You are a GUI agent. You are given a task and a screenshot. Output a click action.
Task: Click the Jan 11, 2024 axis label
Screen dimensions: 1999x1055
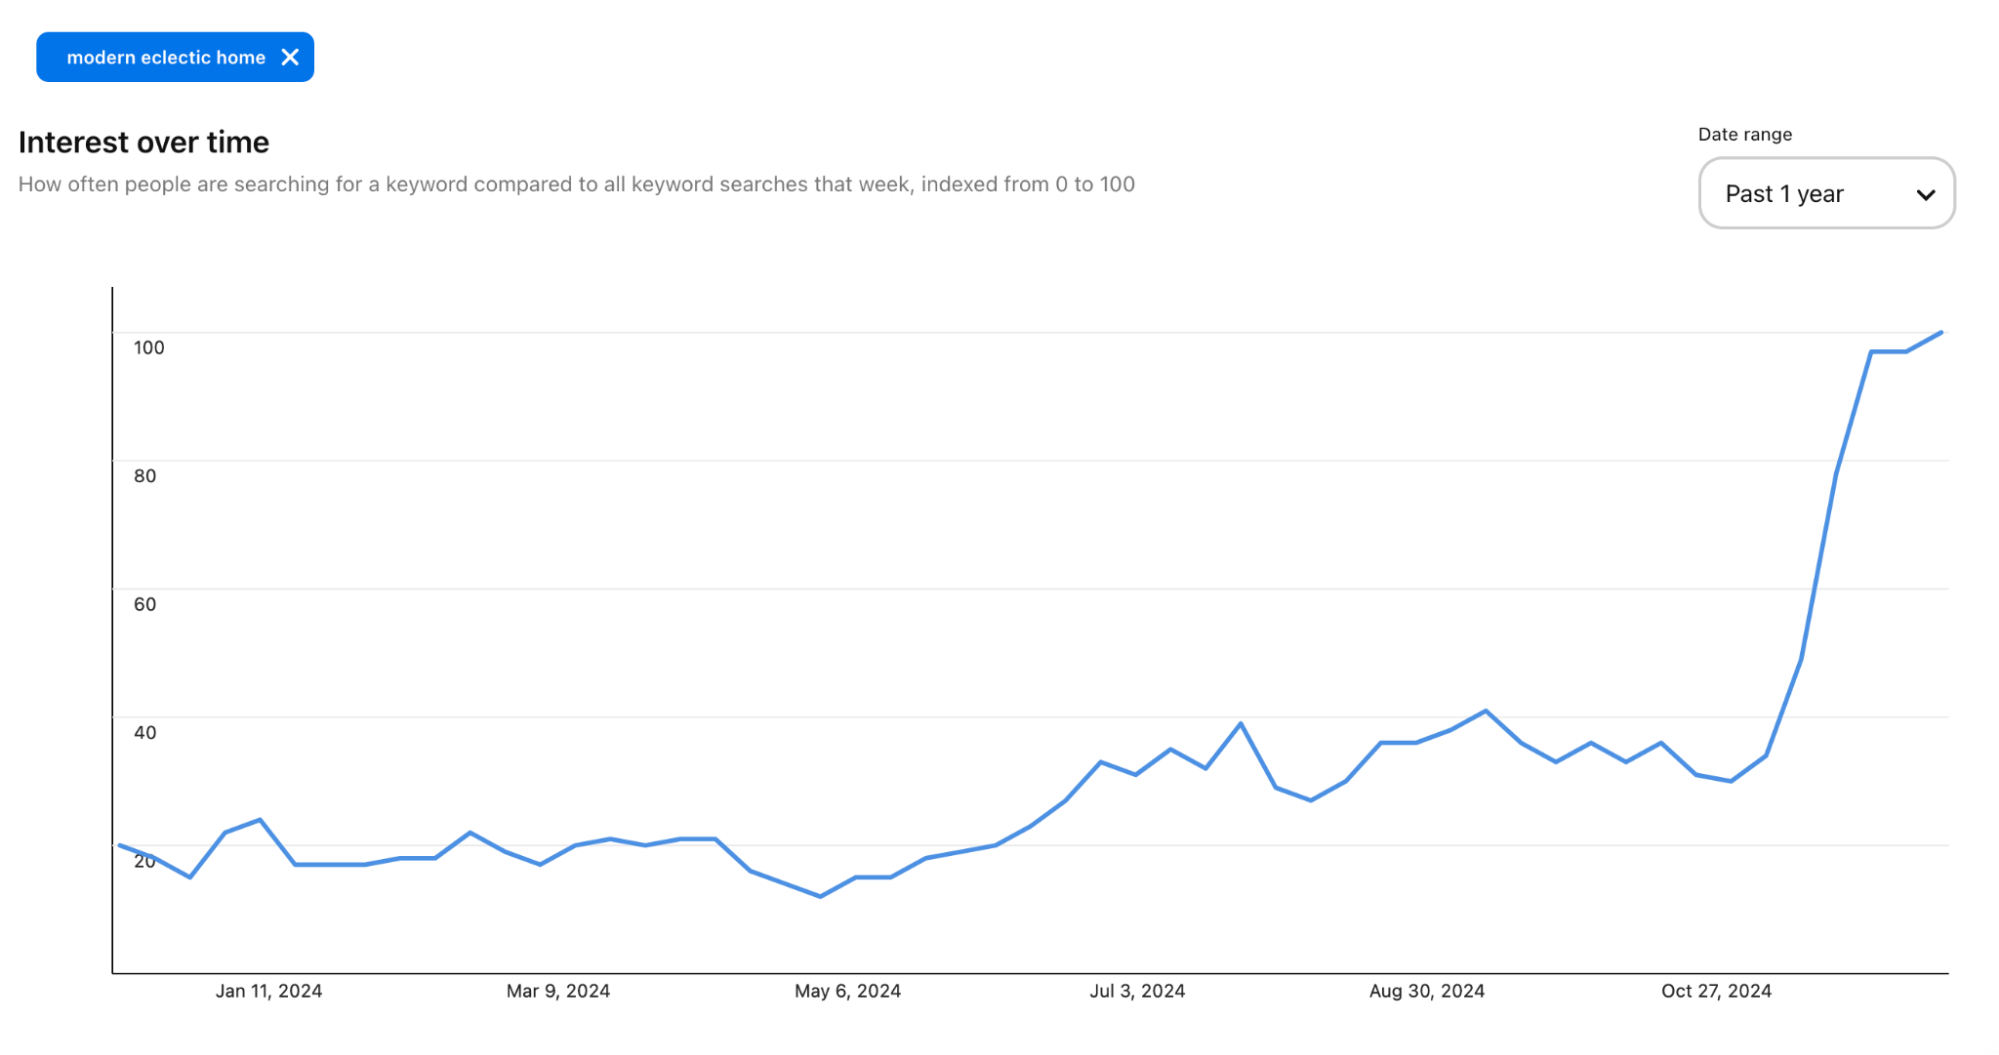[269, 991]
